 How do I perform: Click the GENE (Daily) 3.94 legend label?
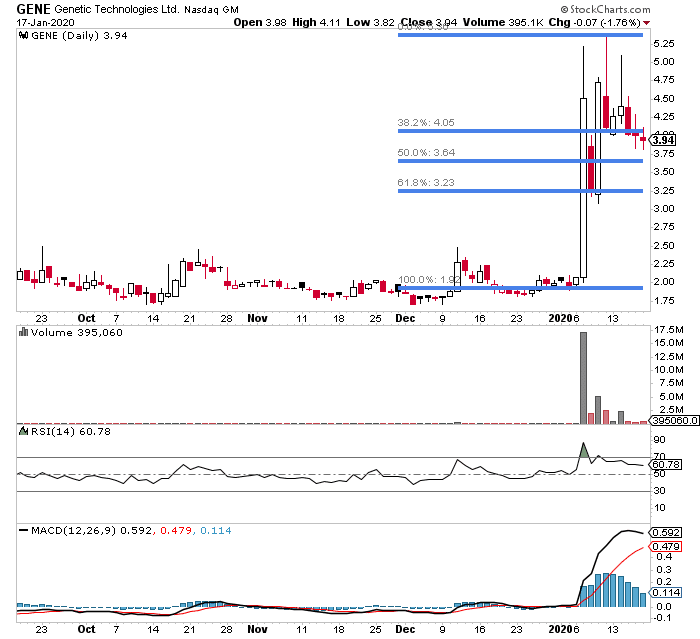point(79,36)
